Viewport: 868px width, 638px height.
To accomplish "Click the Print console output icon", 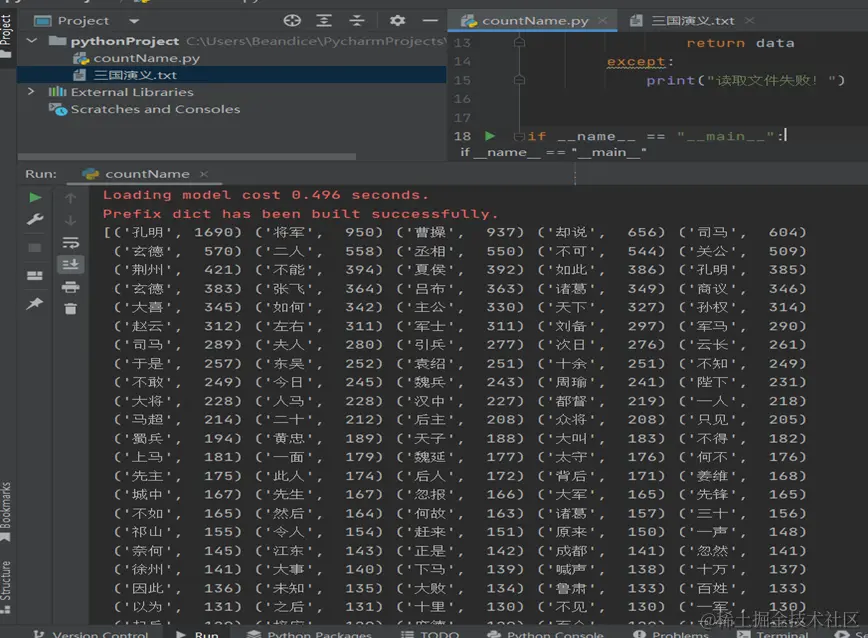I will click(70, 287).
